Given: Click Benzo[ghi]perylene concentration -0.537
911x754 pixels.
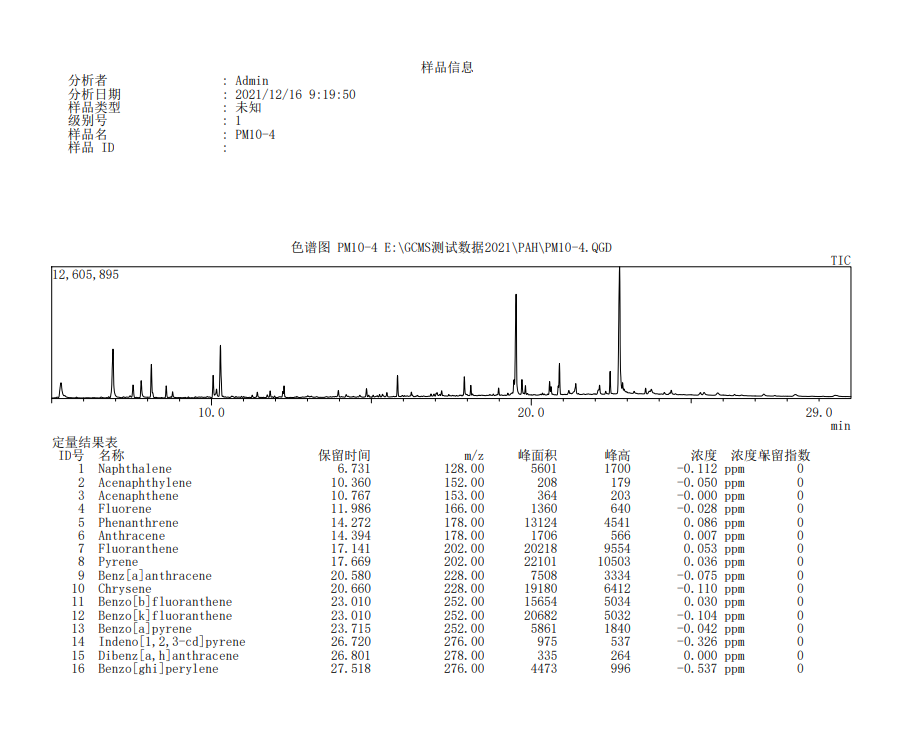Looking at the screenshot, I should point(696,669).
